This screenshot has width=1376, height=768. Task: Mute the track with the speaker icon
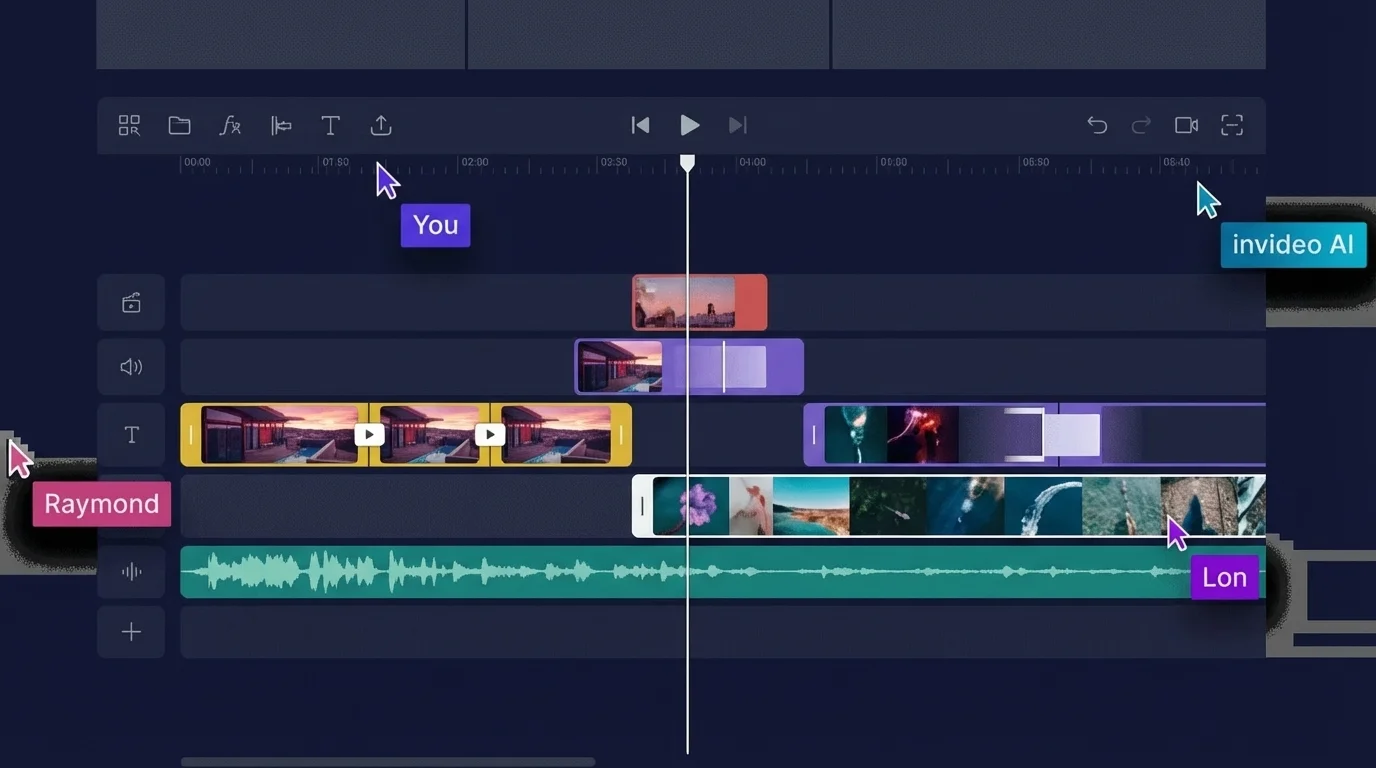pyautogui.click(x=131, y=366)
